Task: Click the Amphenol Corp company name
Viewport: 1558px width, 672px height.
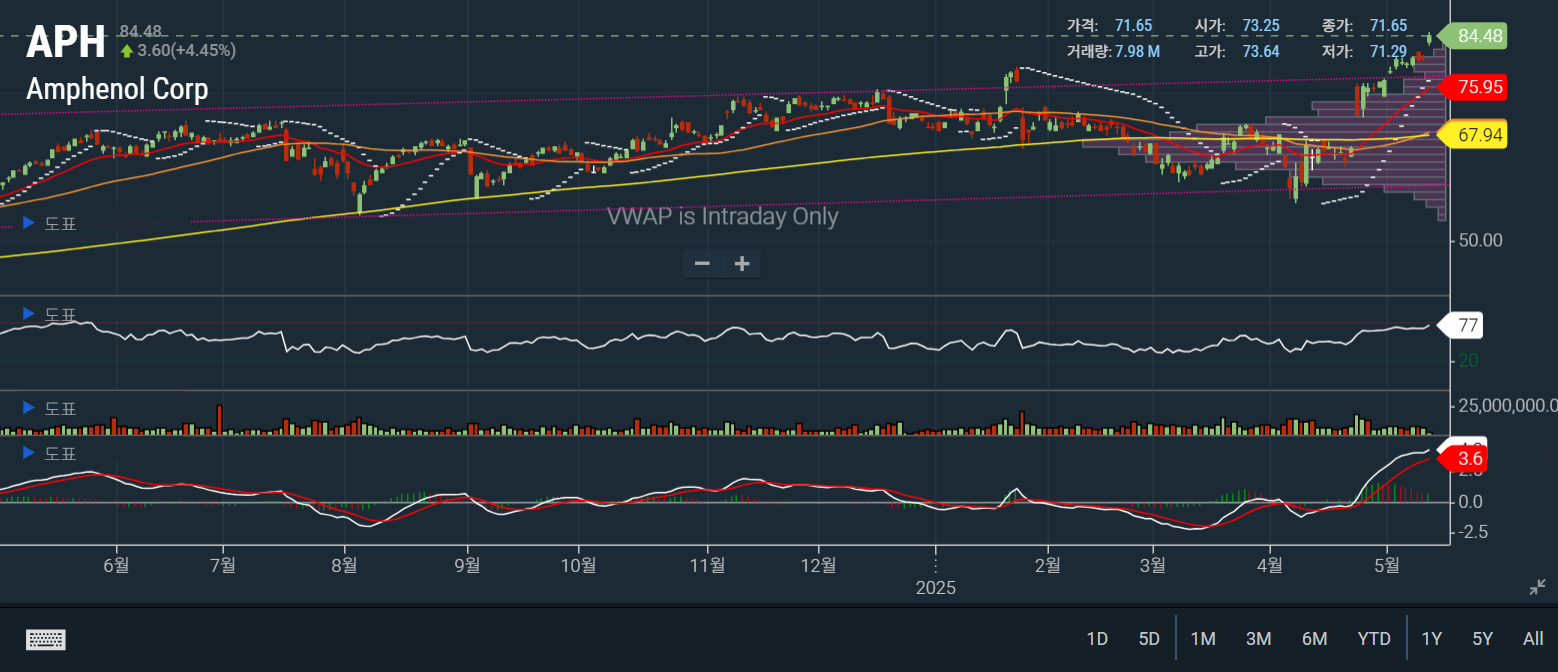Action: pyautogui.click(x=117, y=89)
